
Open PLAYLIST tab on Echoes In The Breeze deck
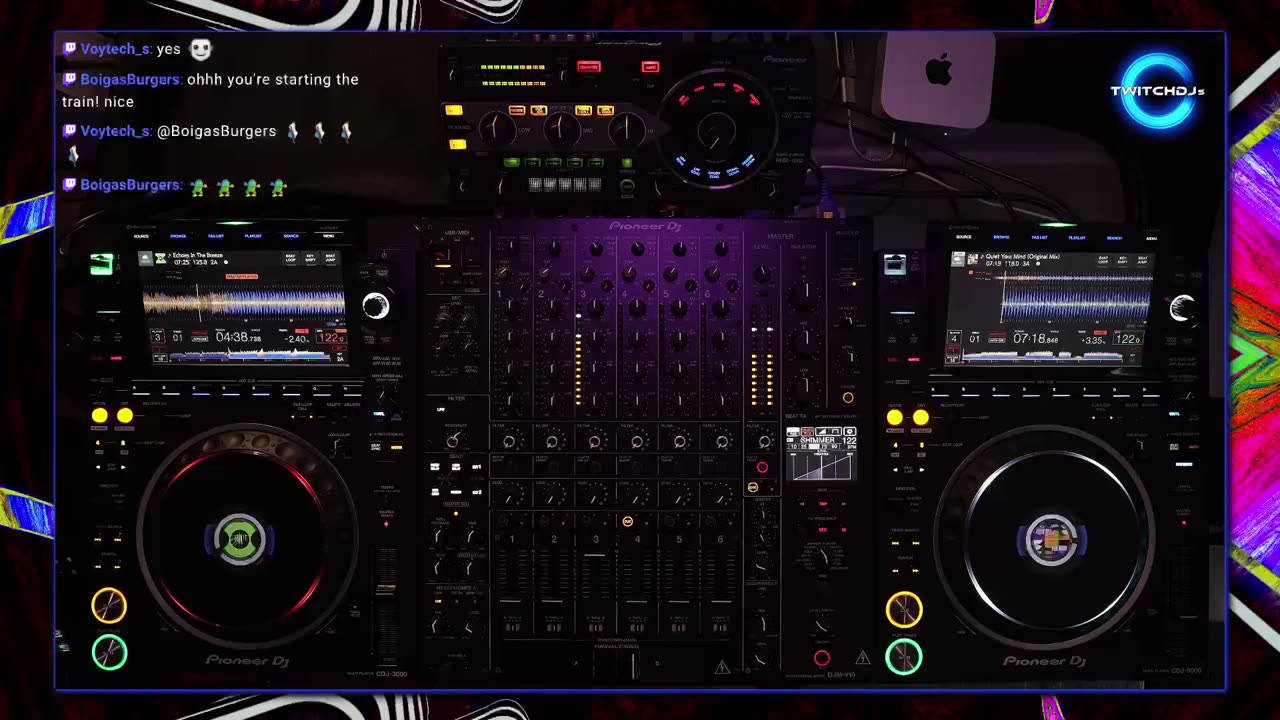(253, 236)
